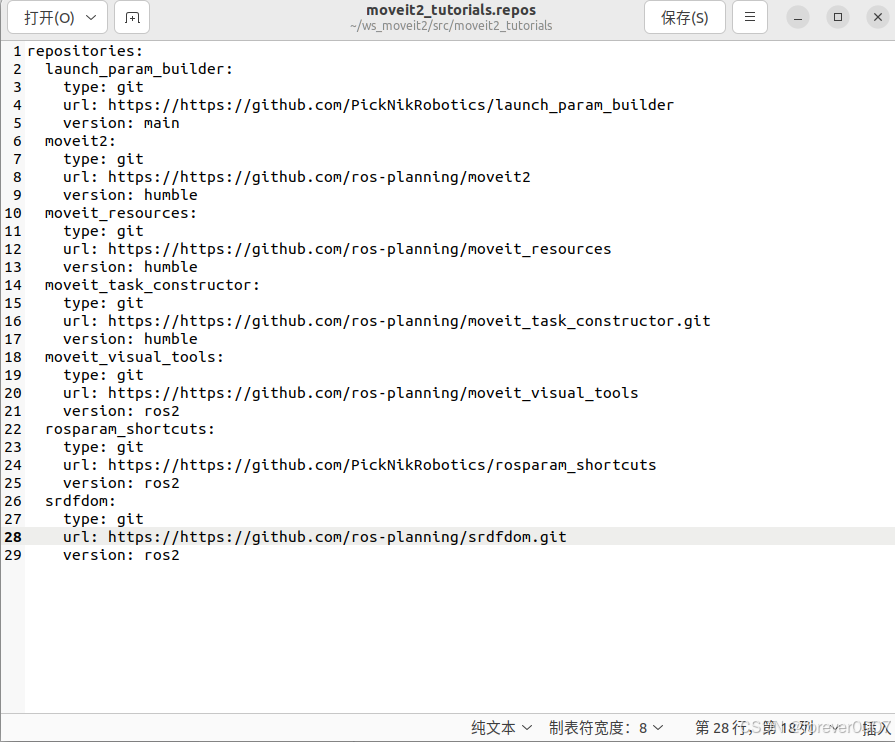
Task: Click the 'rosparam_shortcuts:' key line
Action: [x=130, y=429]
